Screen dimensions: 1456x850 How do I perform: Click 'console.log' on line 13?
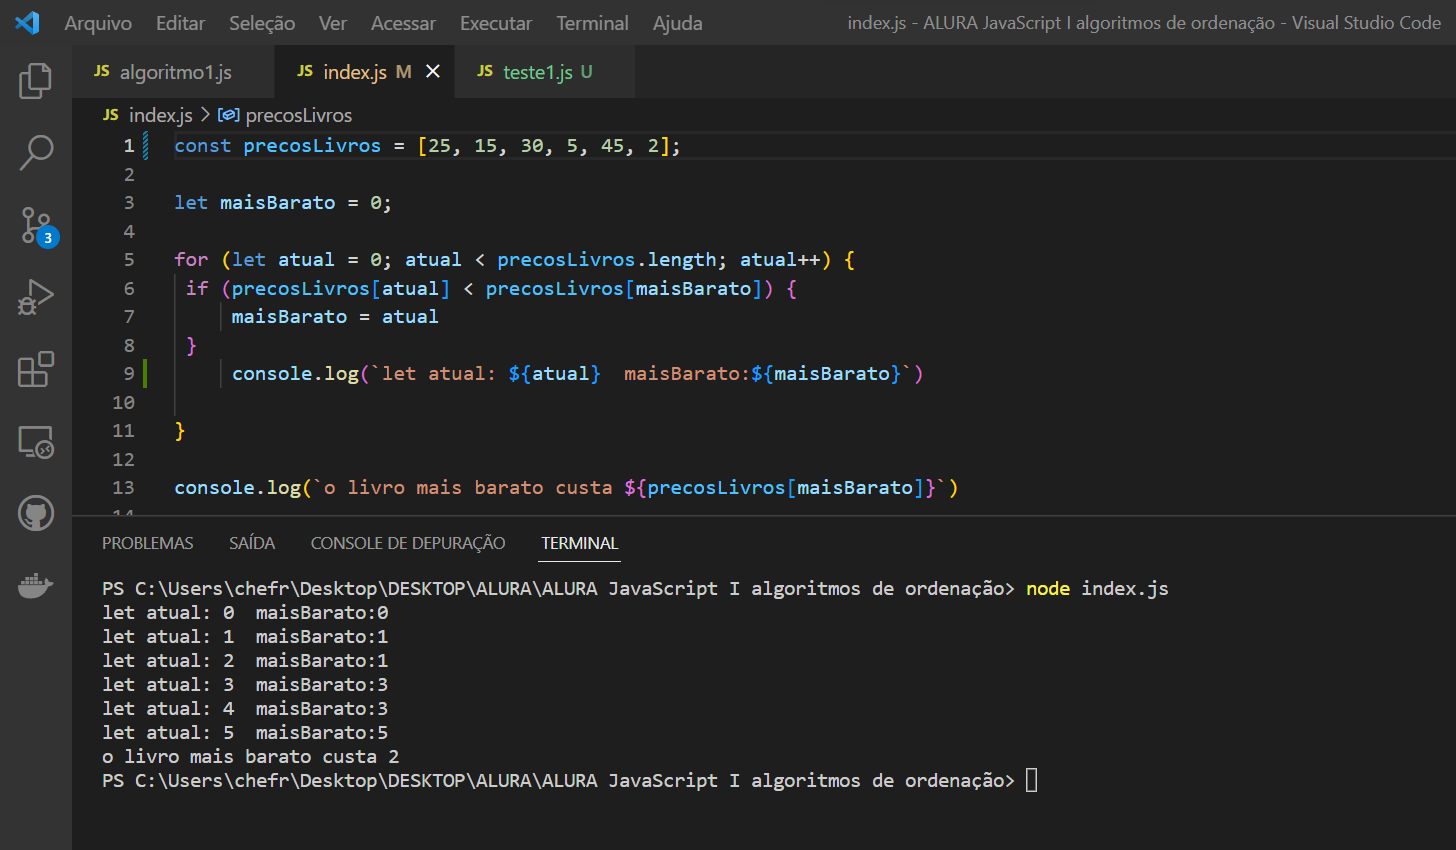coord(237,488)
